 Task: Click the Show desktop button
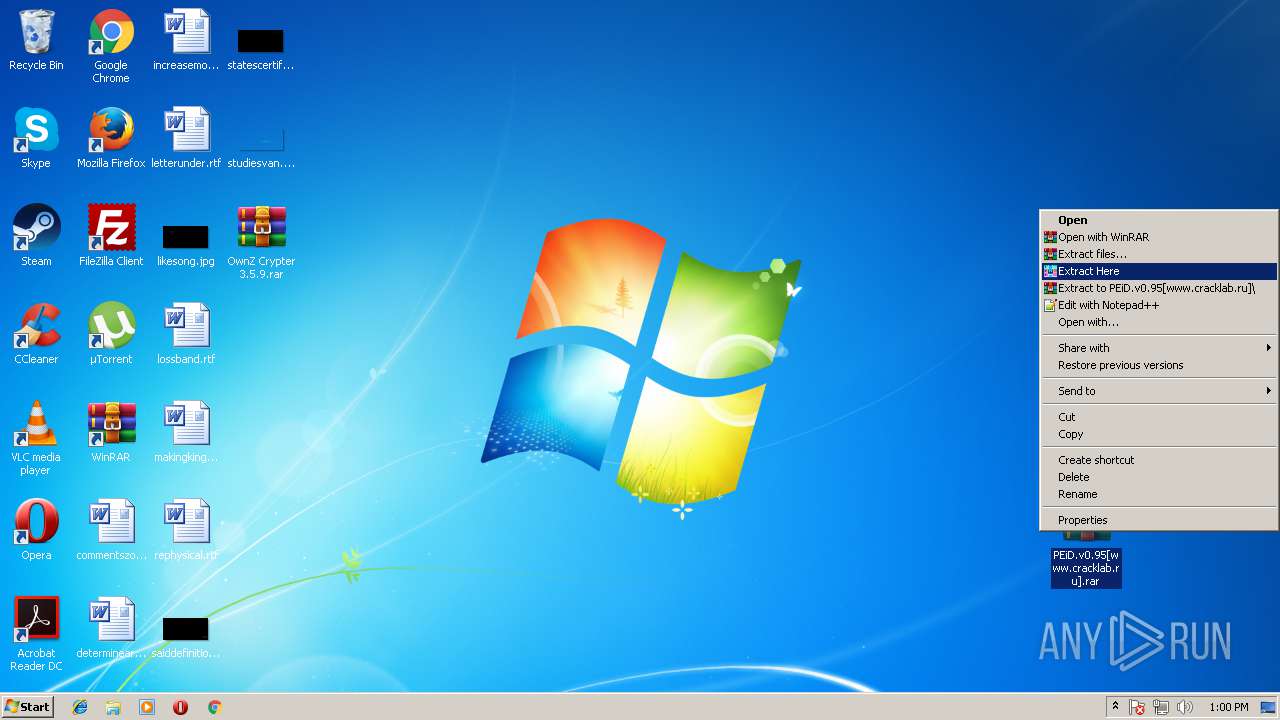pos(1268,707)
